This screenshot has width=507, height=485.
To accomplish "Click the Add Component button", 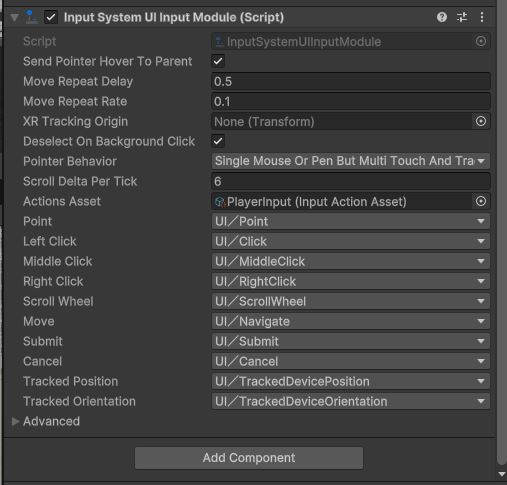I will point(249,458).
